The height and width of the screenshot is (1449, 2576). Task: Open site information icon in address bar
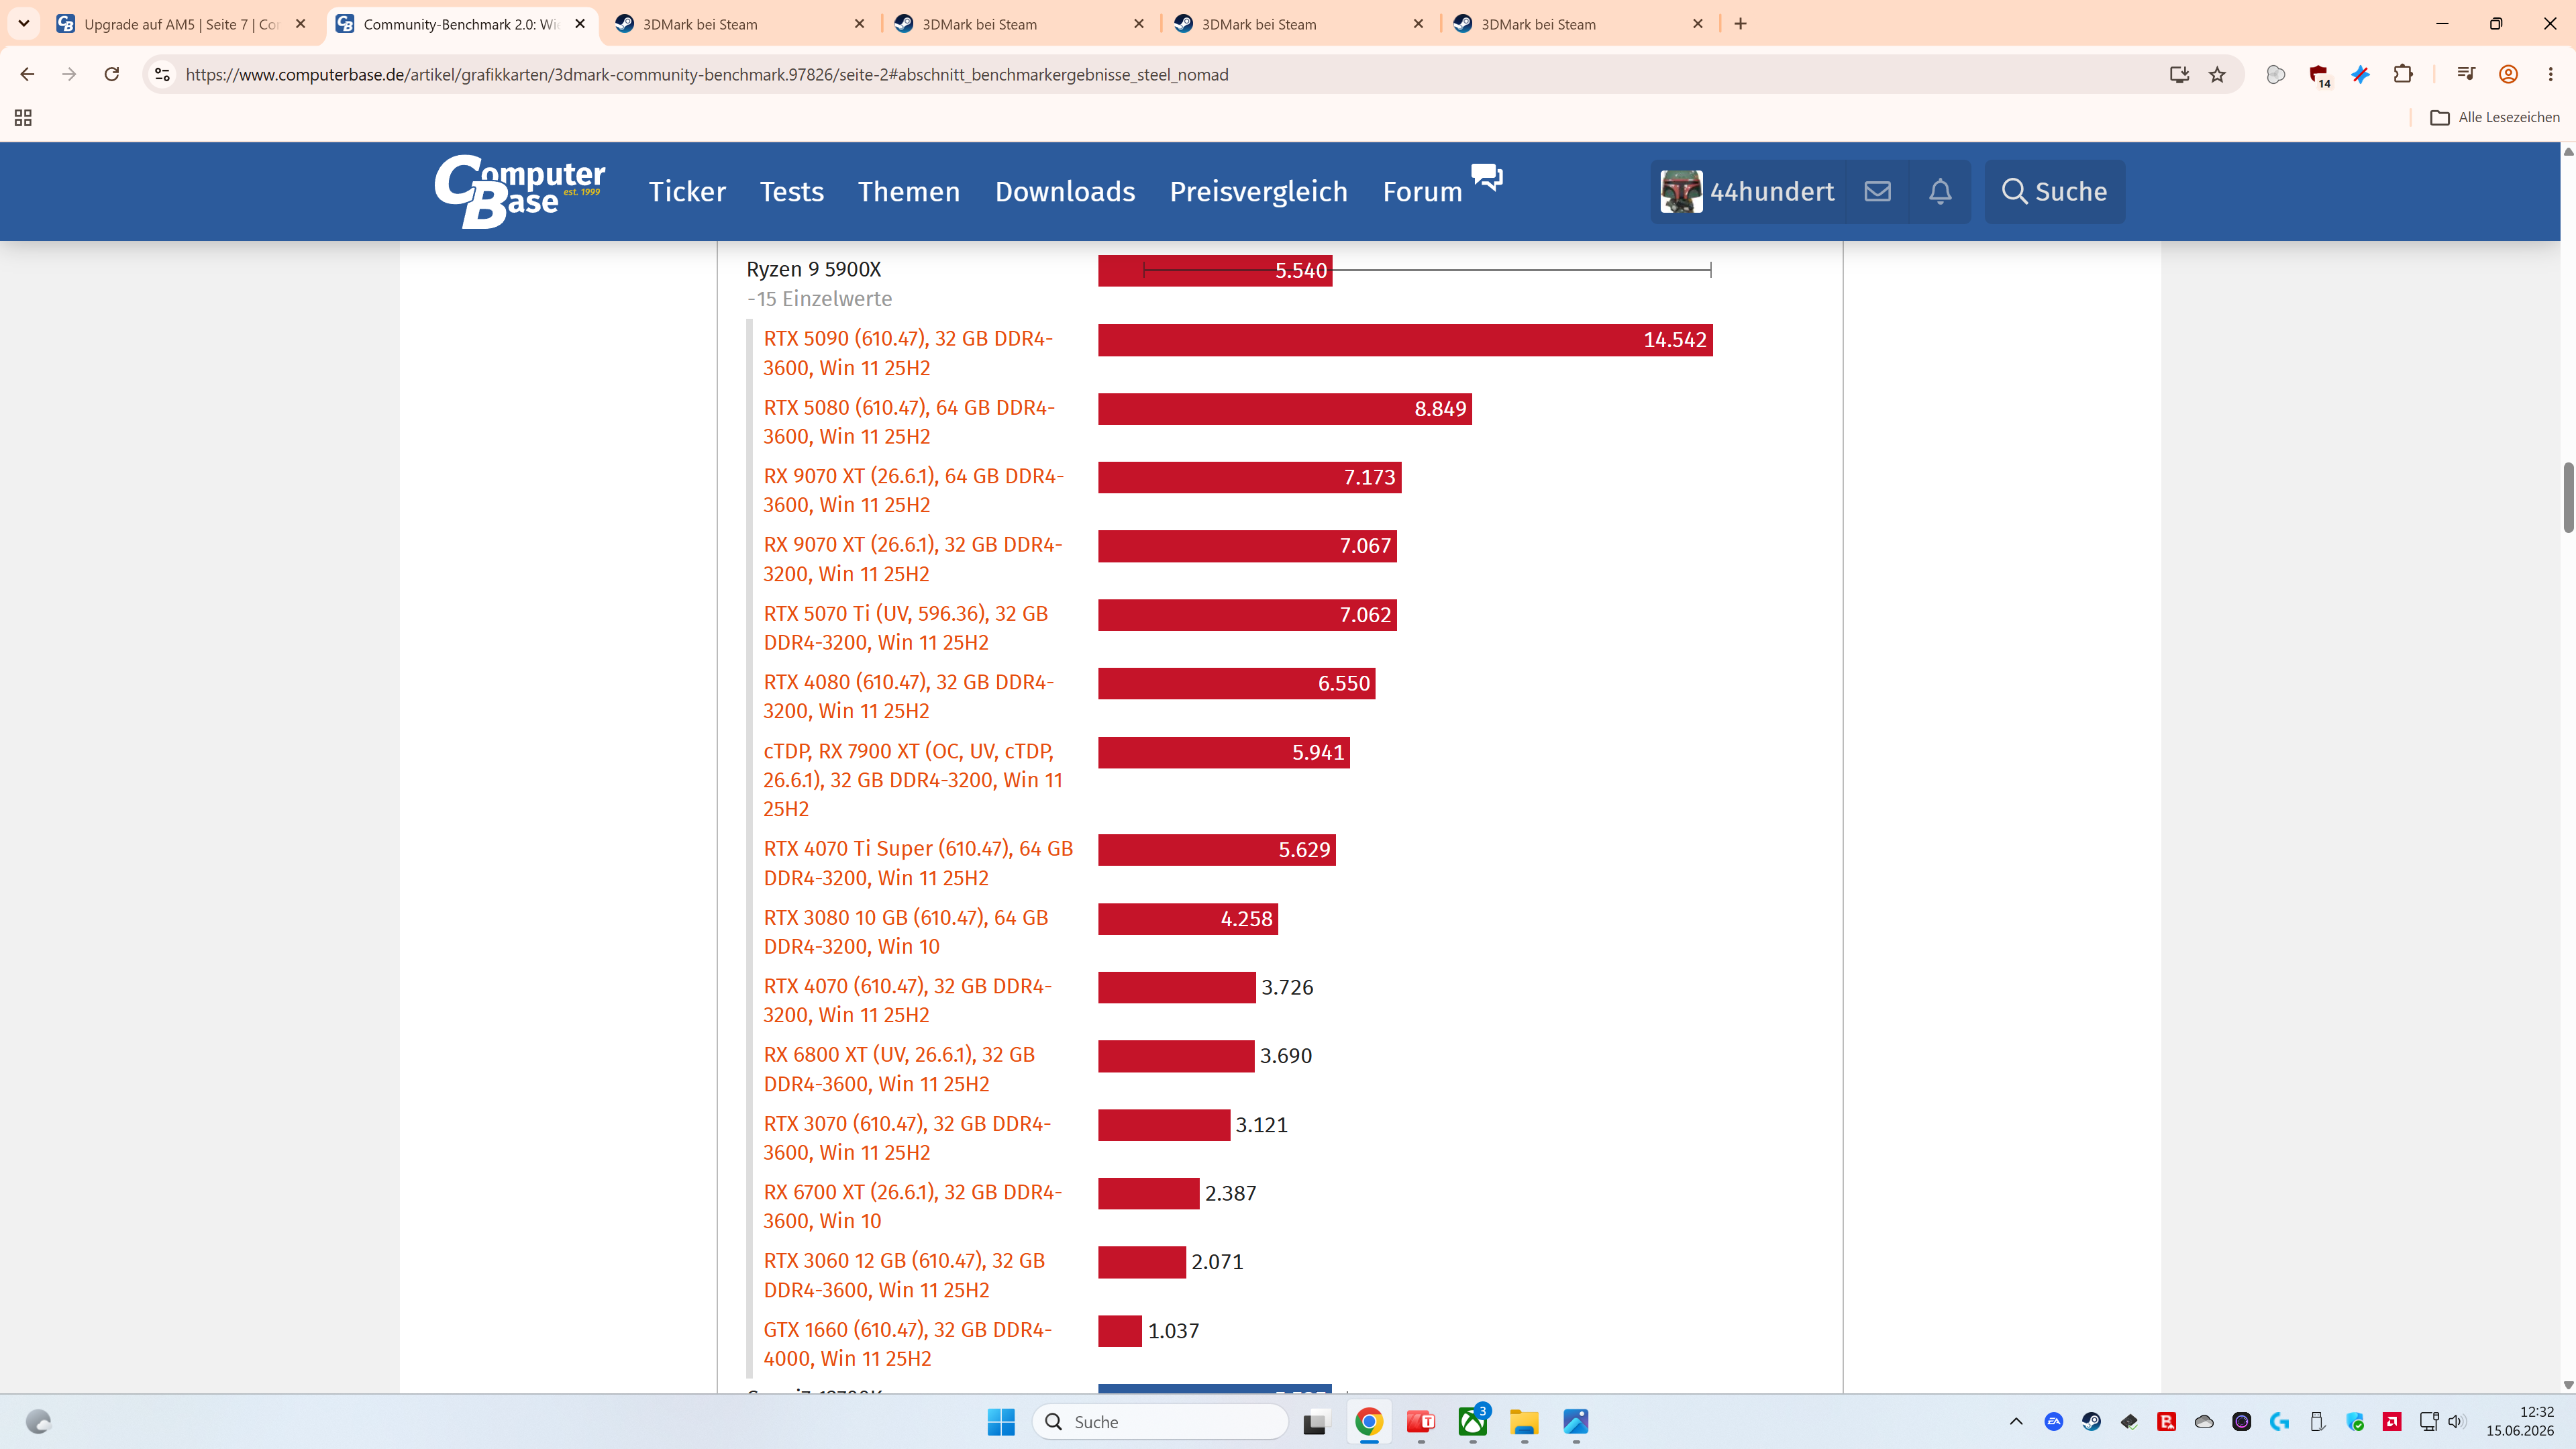(x=162, y=74)
